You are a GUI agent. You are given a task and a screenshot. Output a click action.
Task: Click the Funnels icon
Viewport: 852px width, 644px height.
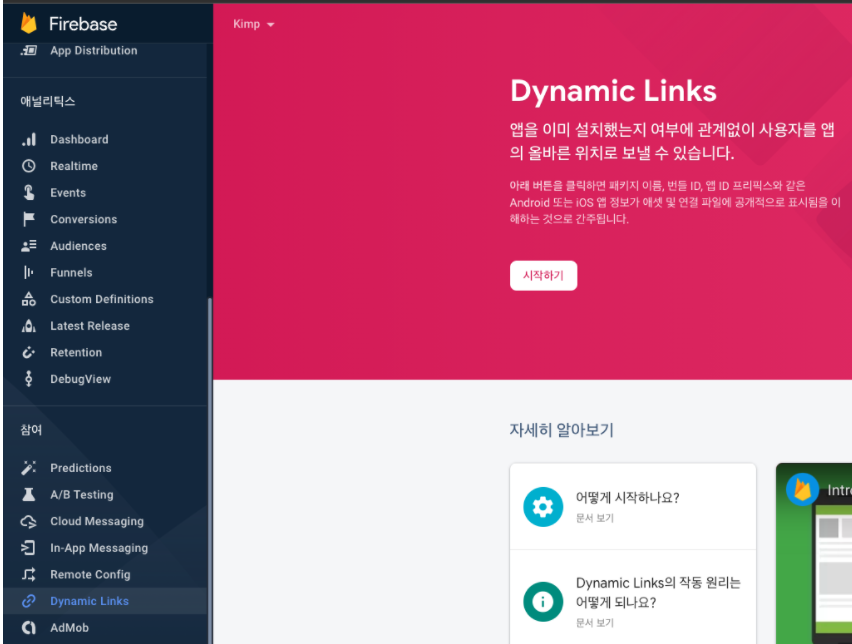pos(29,273)
